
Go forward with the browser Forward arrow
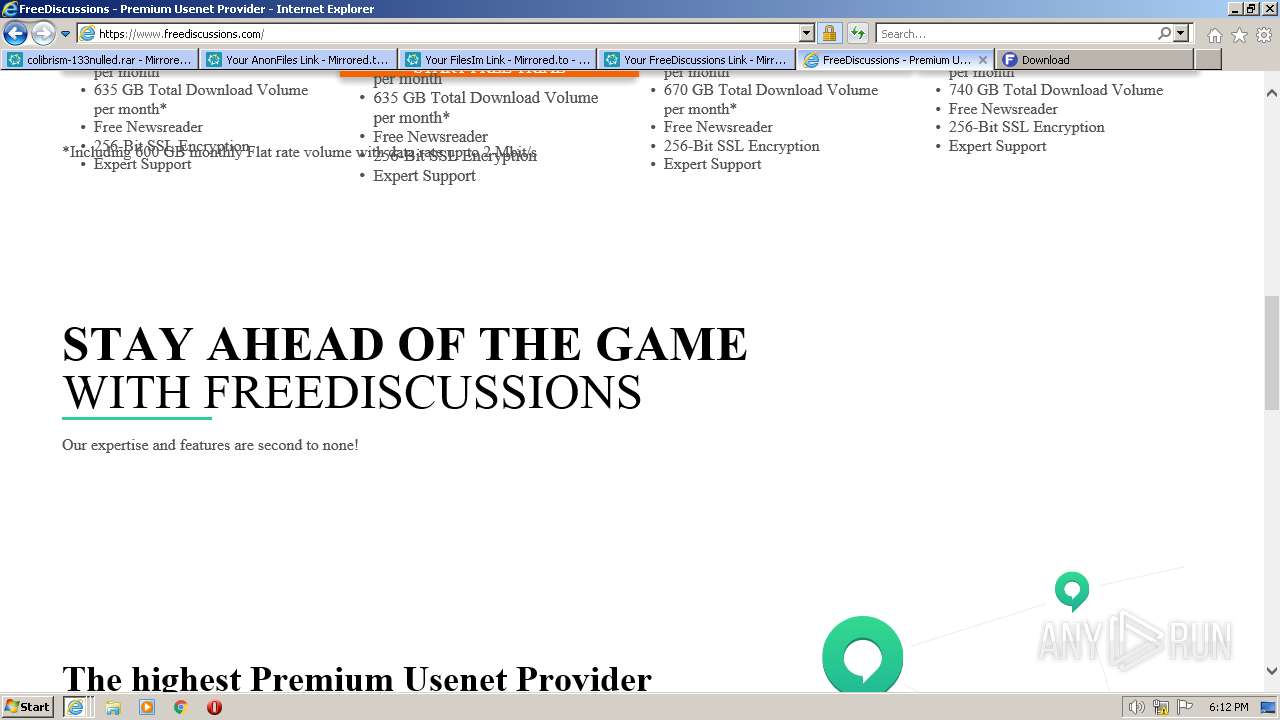click(43, 33)
